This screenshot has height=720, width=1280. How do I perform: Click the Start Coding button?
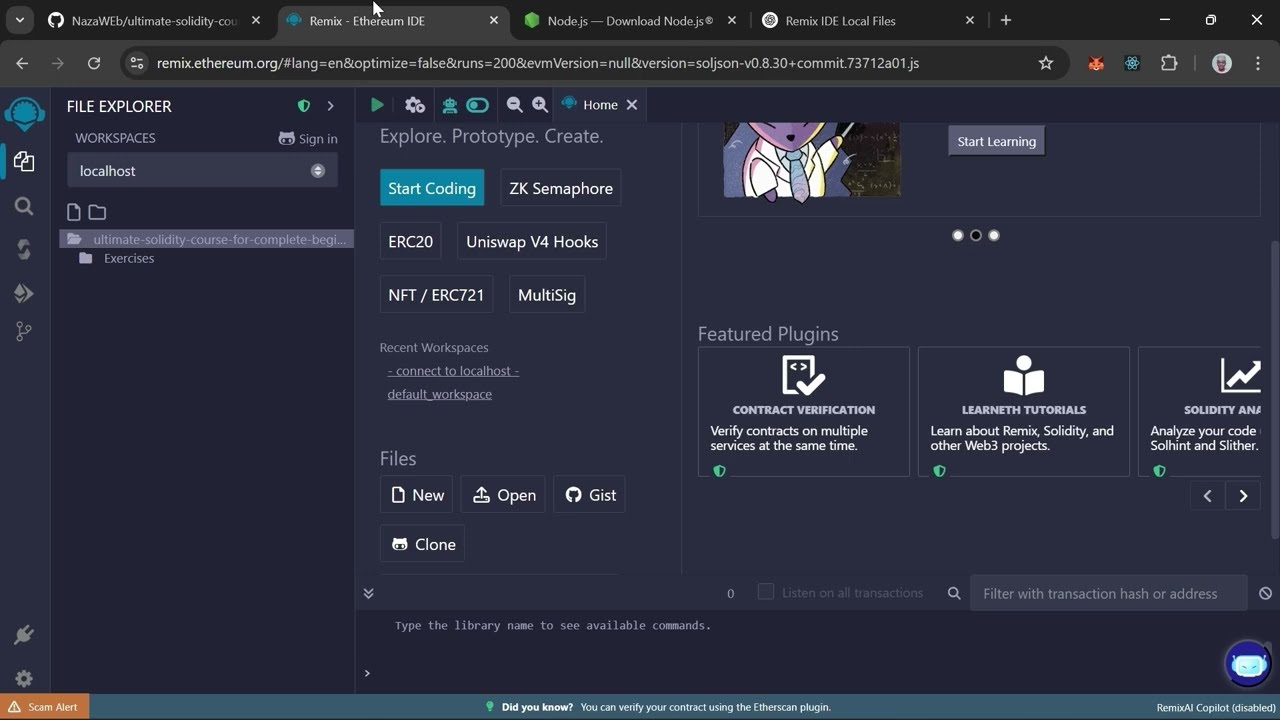(x=432, y=188)
